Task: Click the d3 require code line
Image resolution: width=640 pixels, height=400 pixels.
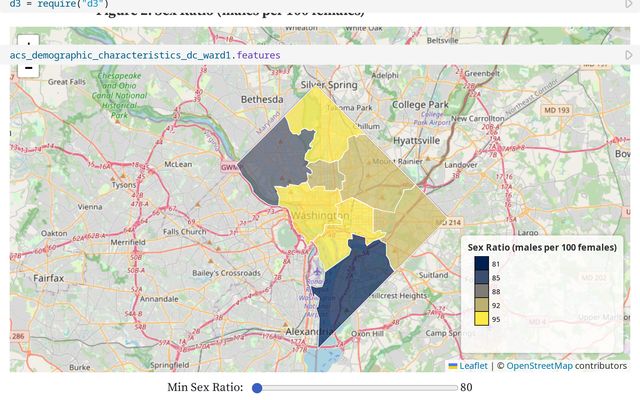Action: [x=50, y=4]
